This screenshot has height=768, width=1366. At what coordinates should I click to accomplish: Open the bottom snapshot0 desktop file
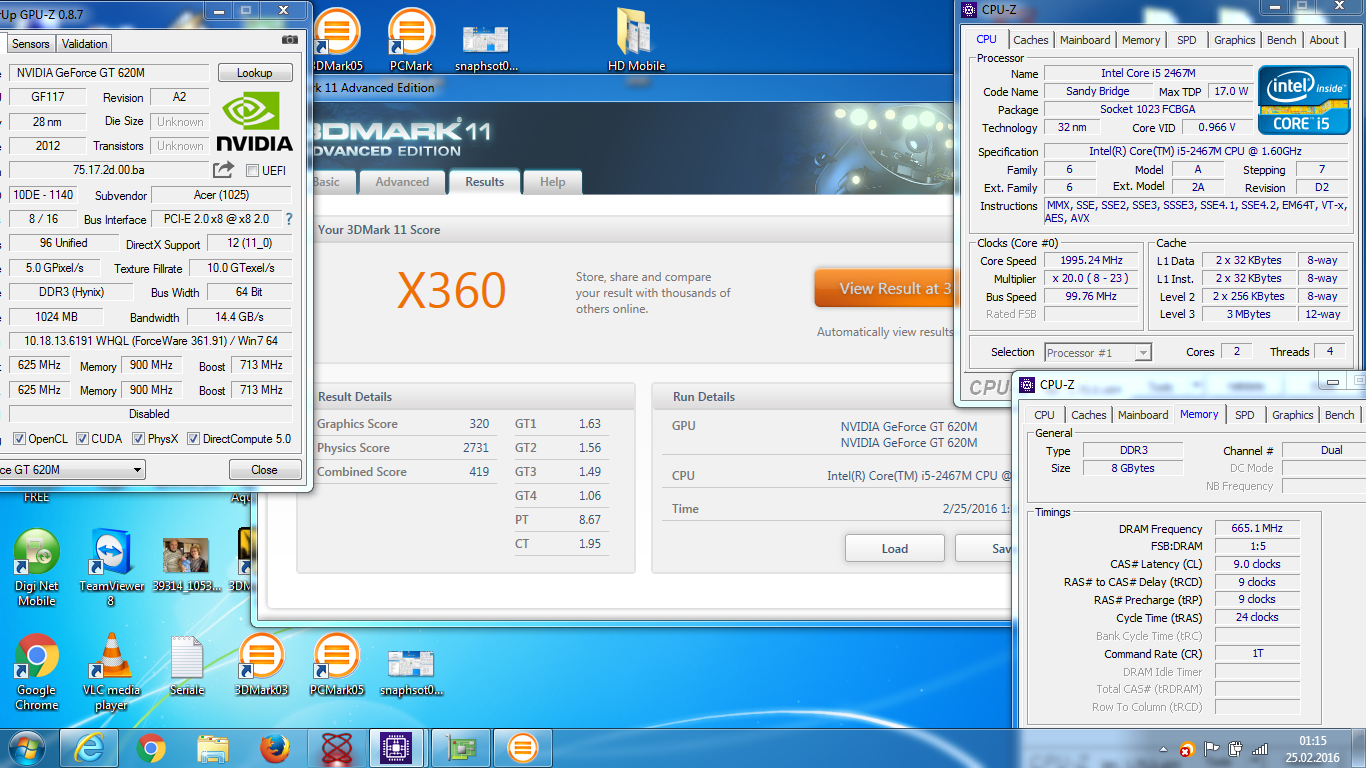411,672
